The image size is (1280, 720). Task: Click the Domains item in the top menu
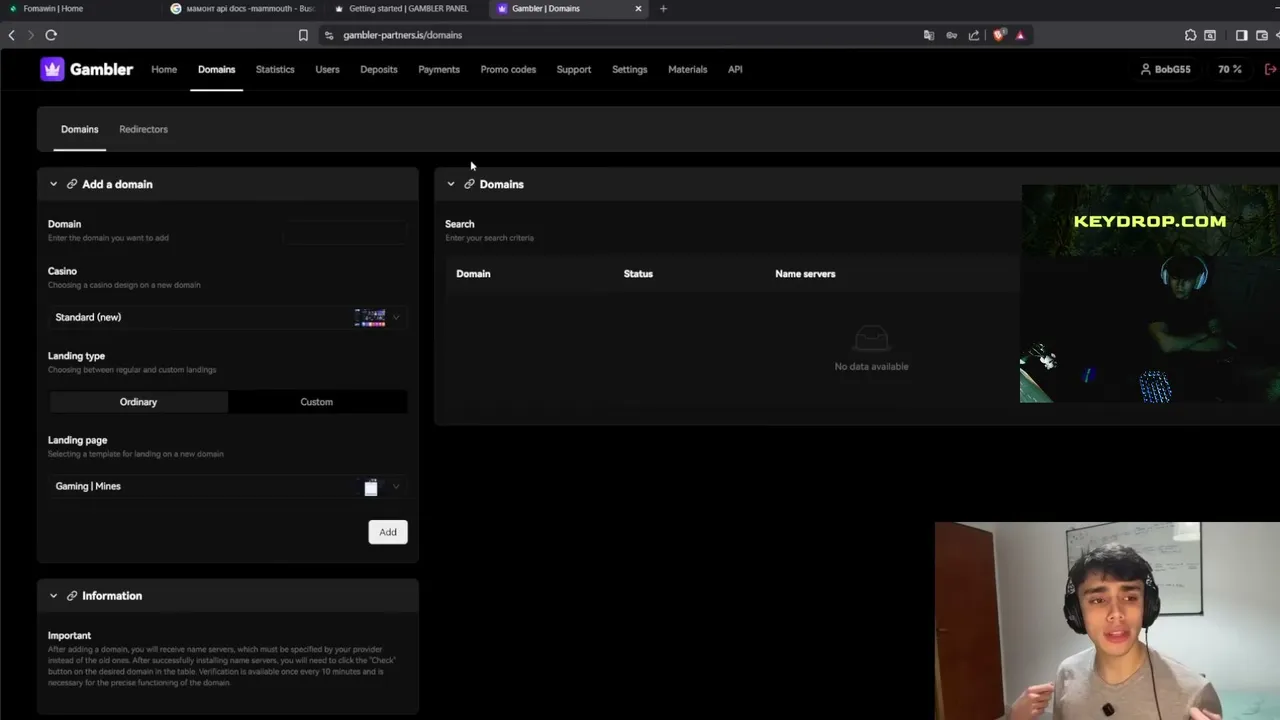point(216,69)
